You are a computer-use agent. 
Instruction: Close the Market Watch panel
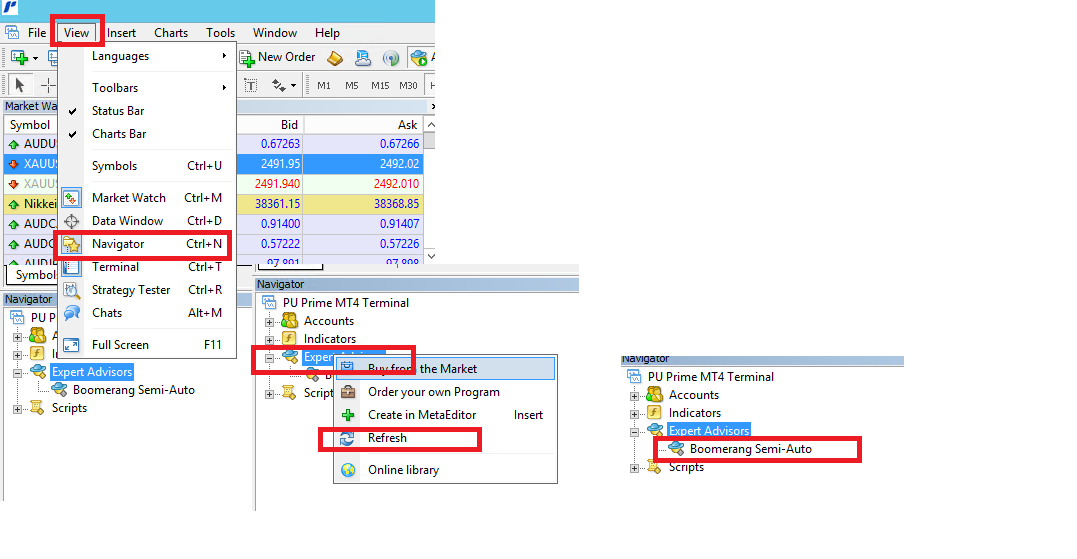coord(432,106)
